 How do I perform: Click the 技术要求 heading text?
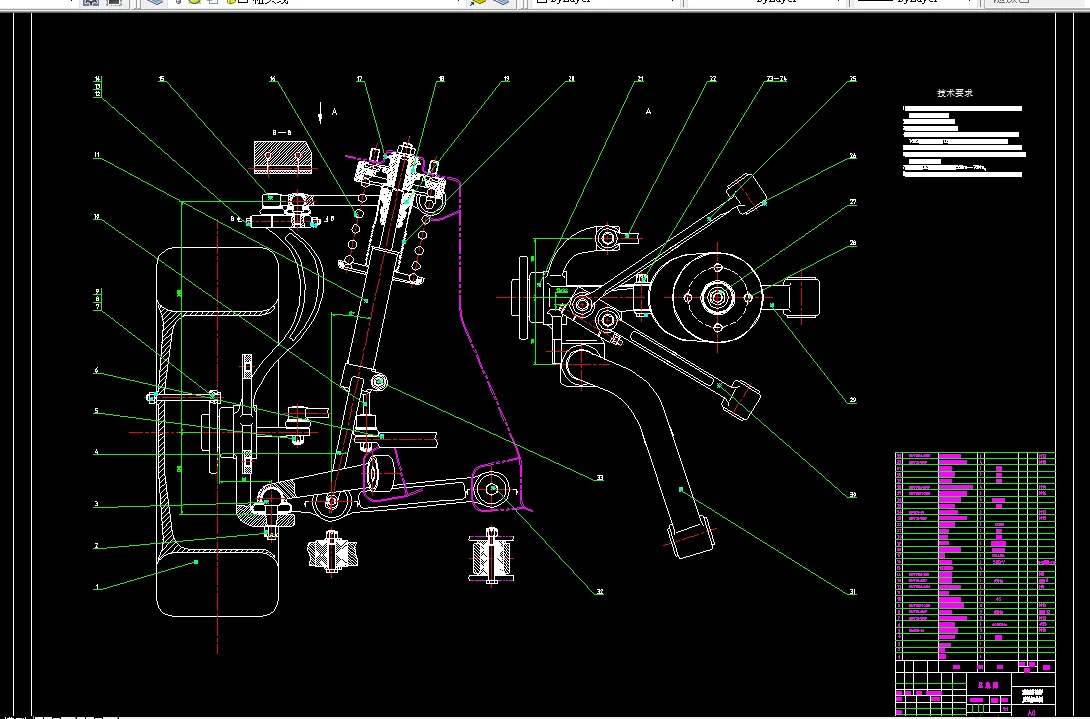tap(954, 92)
